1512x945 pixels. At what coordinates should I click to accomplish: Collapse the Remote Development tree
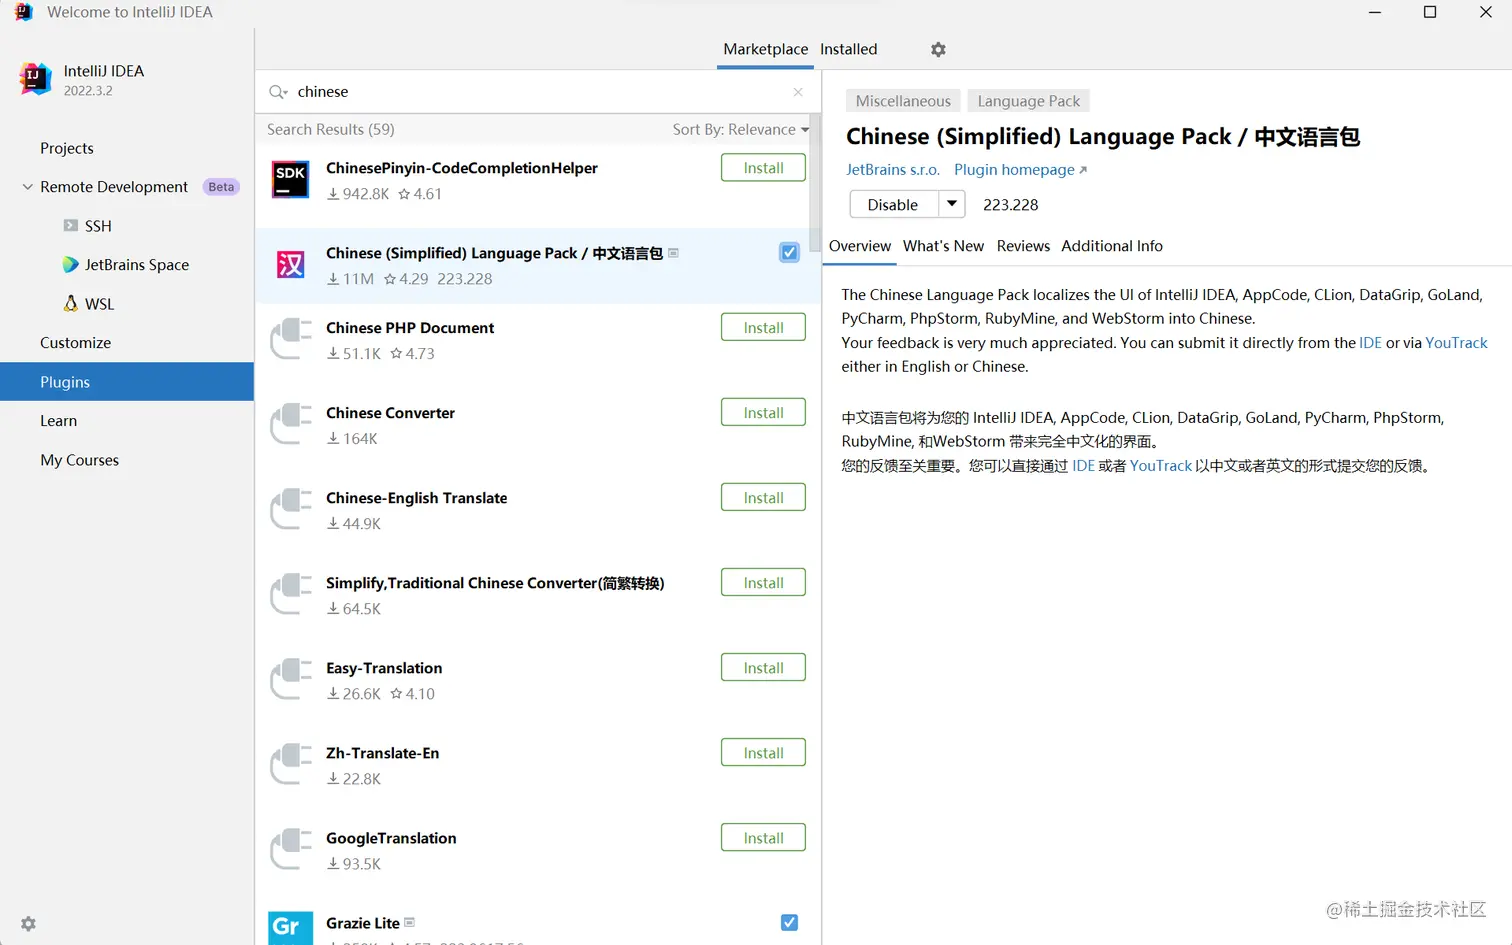click(x=28, y=187)
